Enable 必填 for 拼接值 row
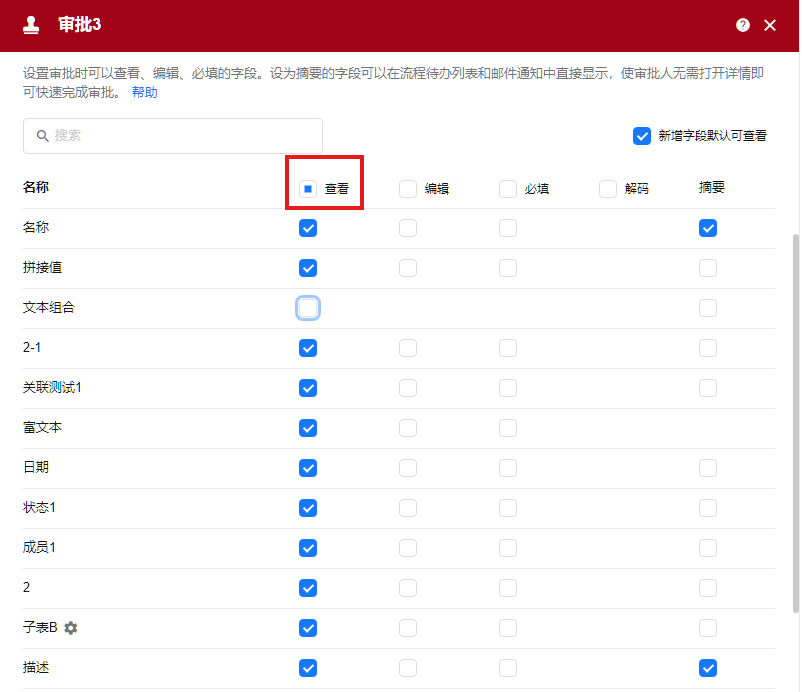Screen dimensions: 802x692 coord(508,268)
